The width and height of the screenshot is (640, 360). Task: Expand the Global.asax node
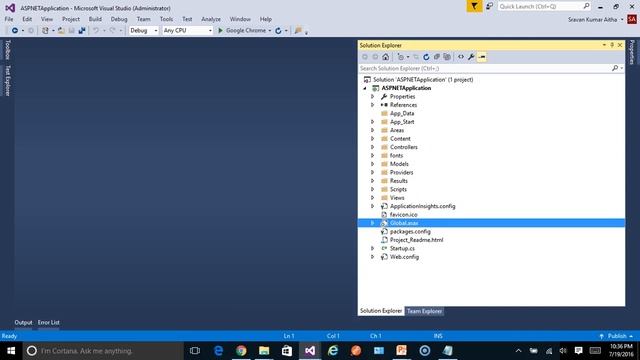click(372, 223)
